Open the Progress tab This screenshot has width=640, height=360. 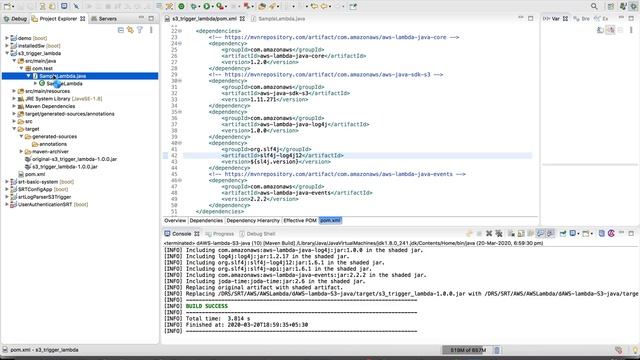(x=220, y=234)
